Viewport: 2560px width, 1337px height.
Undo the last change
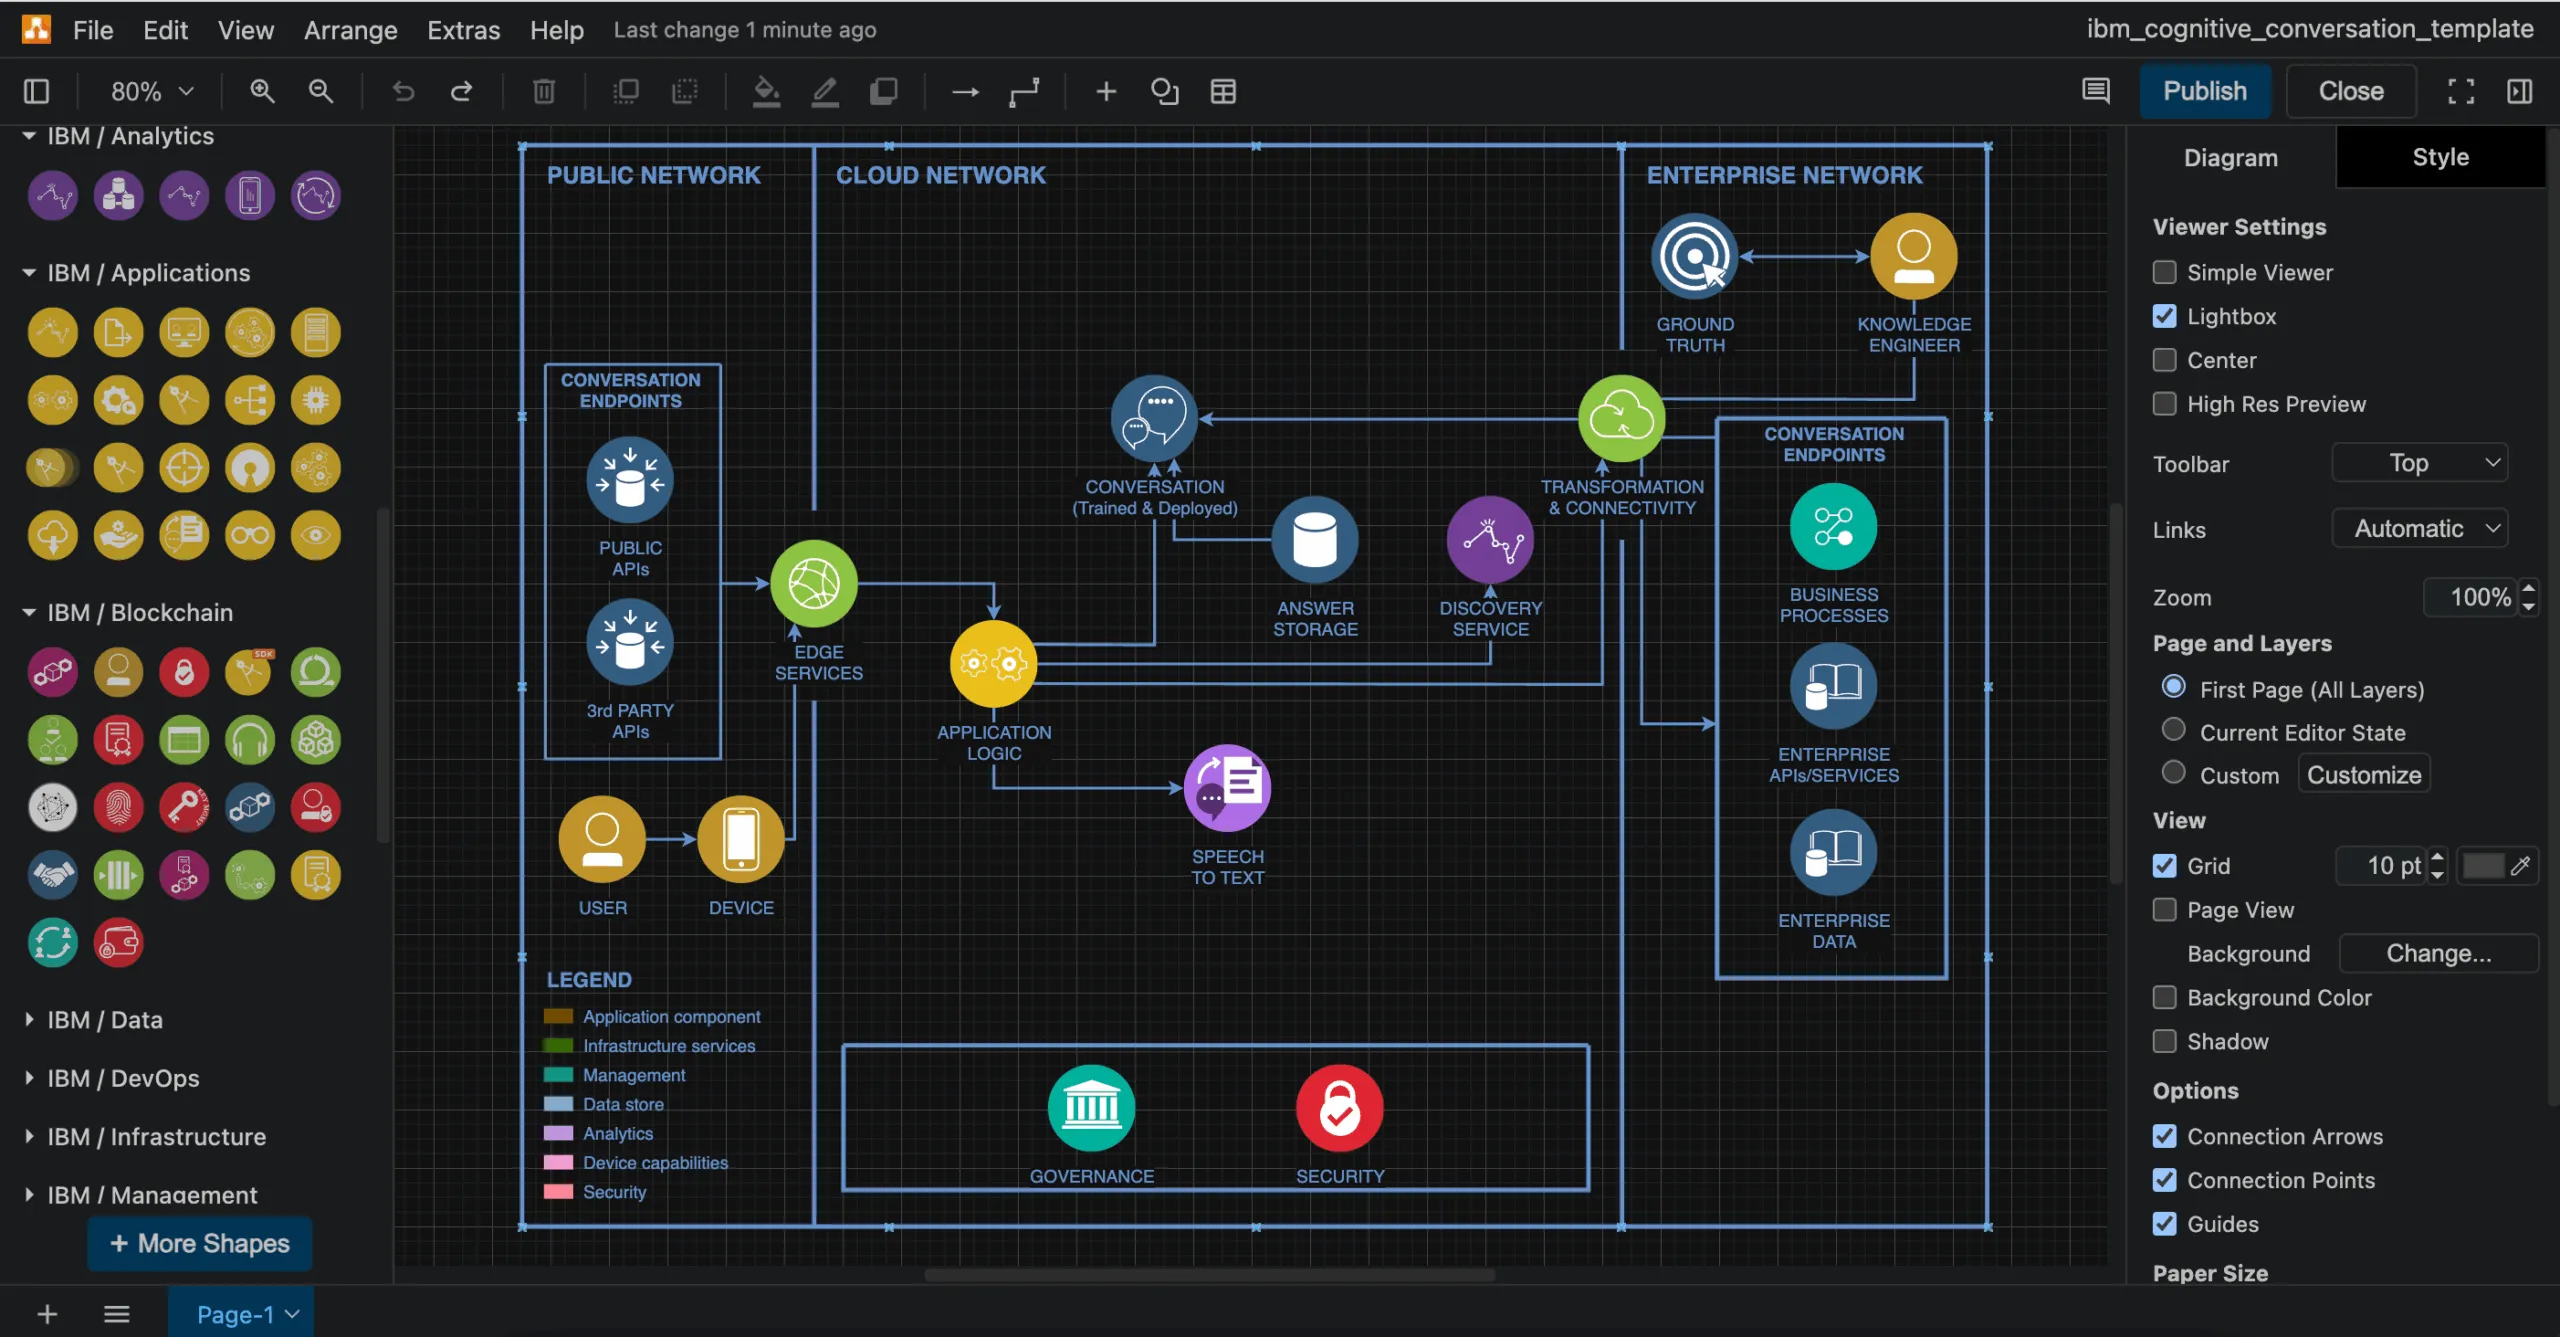pyautogui.click(x=403, y=91)
